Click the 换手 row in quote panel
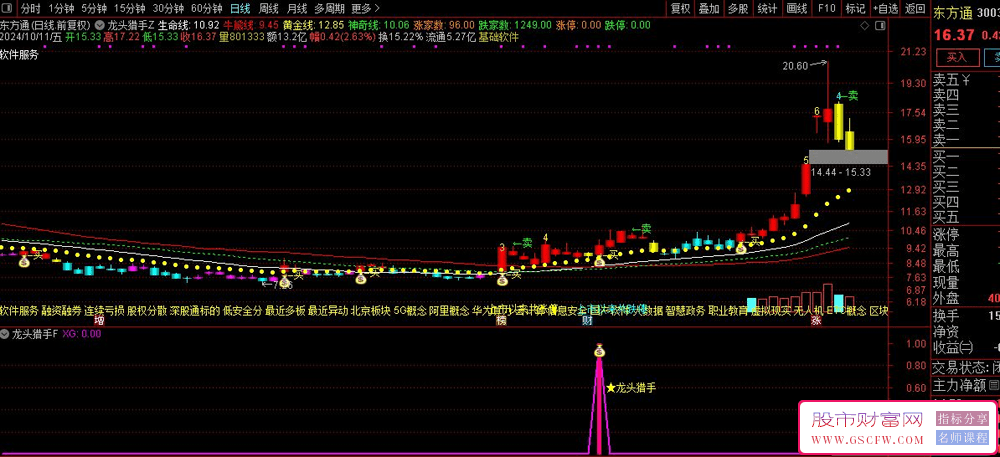1000x457 pixels. (x=966, y=316)
